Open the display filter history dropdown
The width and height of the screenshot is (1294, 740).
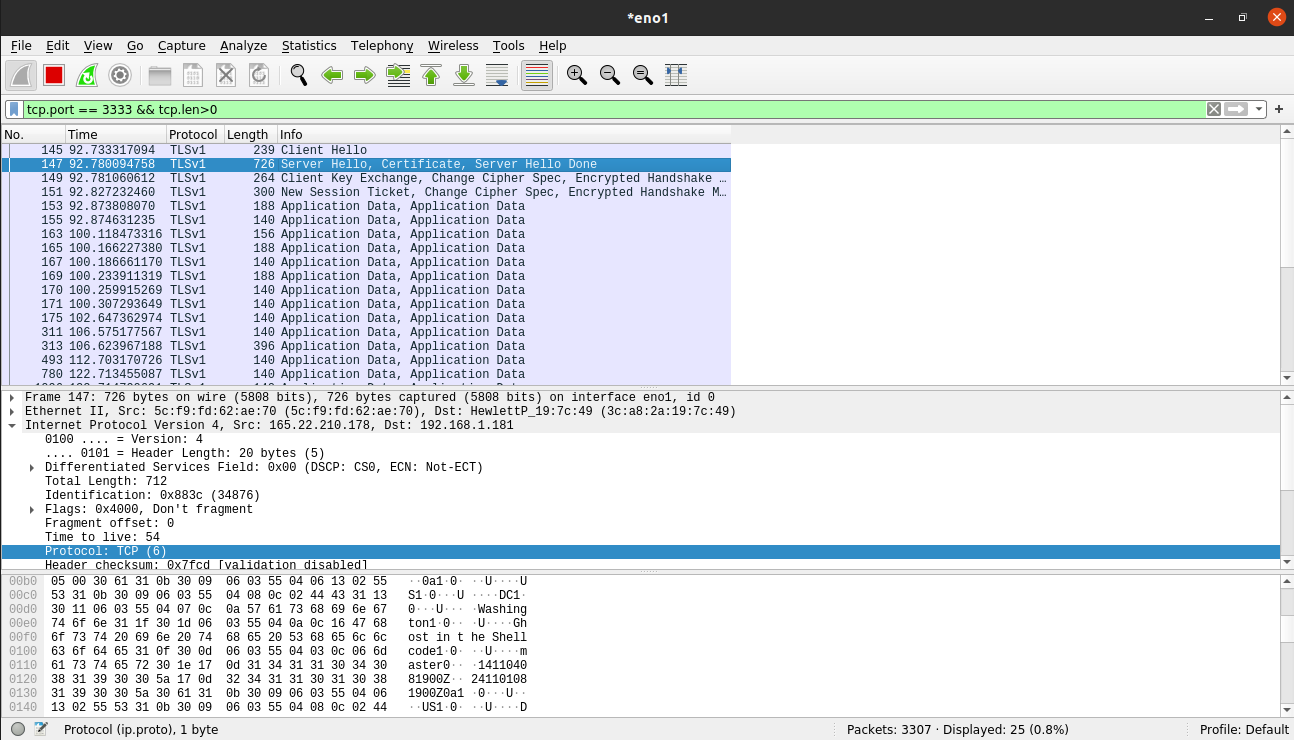pos(1259,109)
